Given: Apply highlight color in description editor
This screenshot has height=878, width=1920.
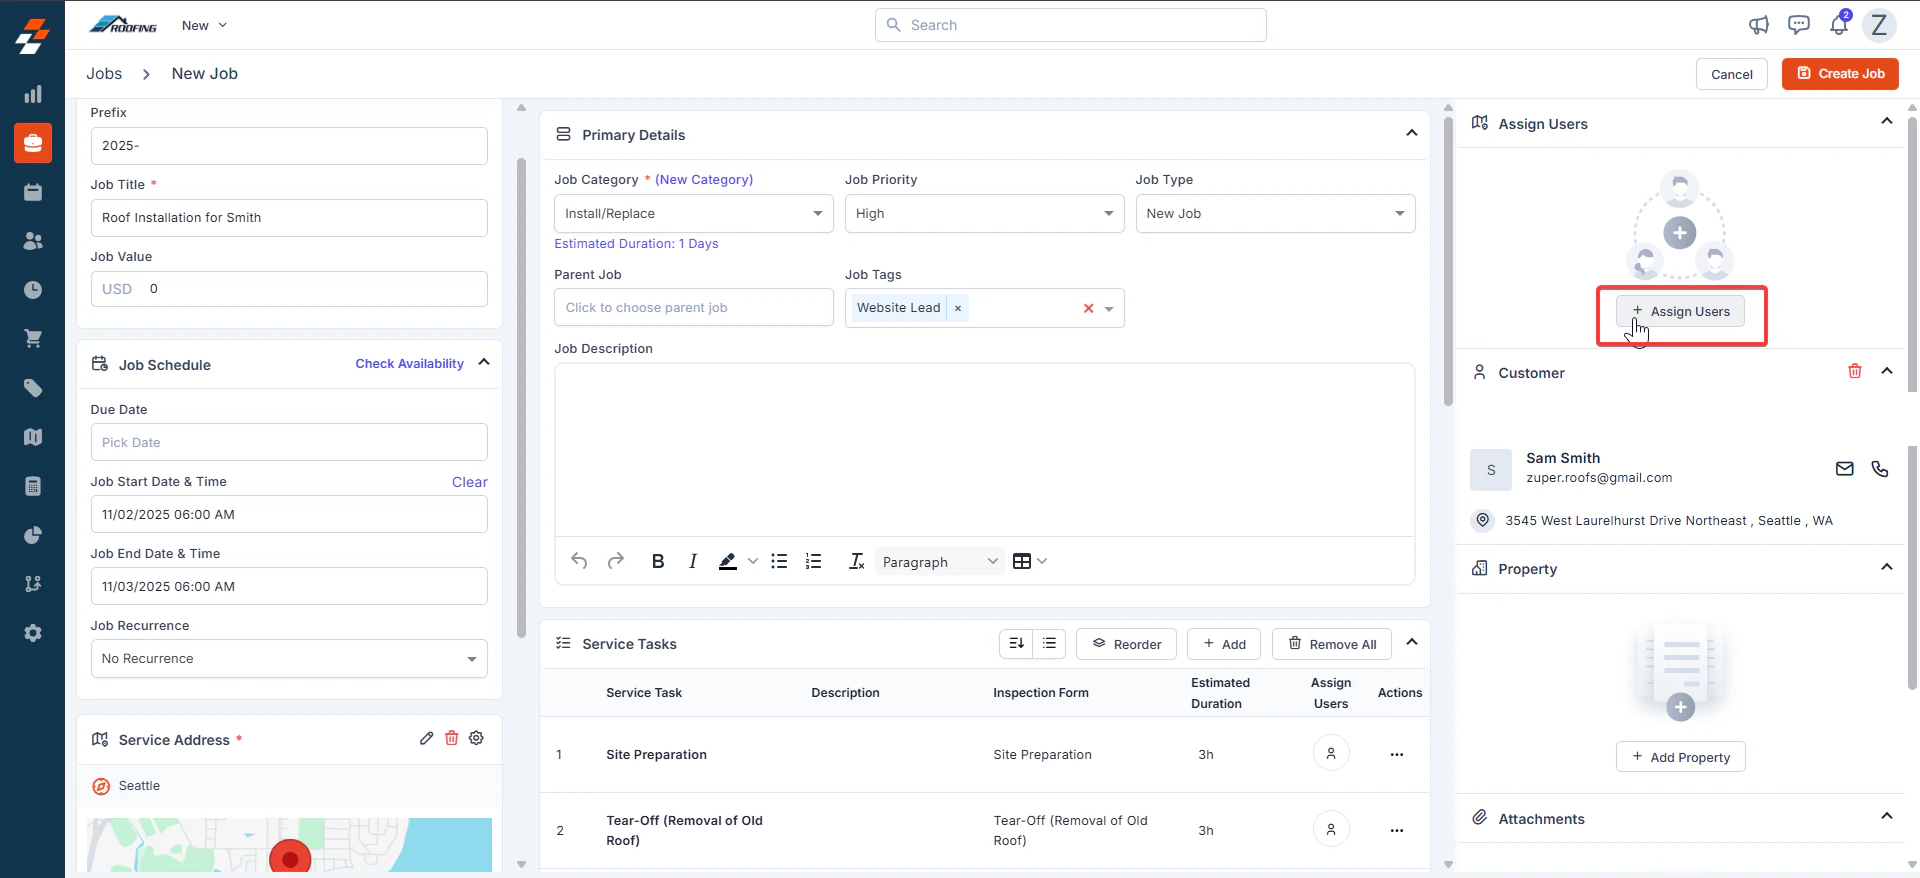Looking at the screenshot, I should [x=728, y=561].
